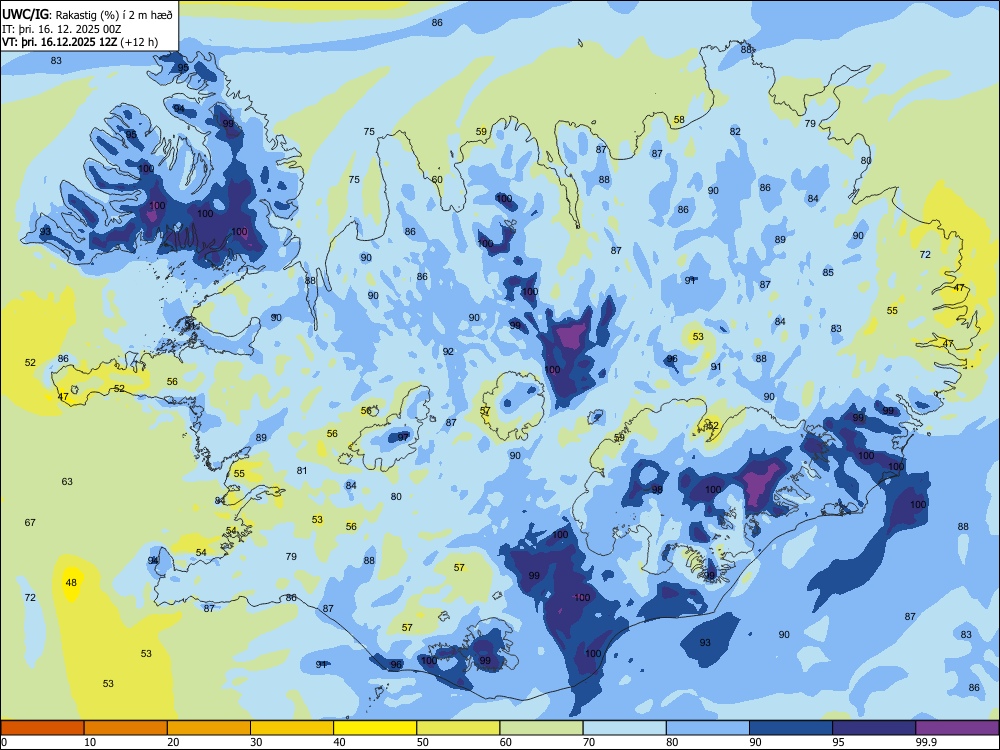Click the legend tick label '99.9'
Screen dimensions: 1000x750
pos(926,742)
